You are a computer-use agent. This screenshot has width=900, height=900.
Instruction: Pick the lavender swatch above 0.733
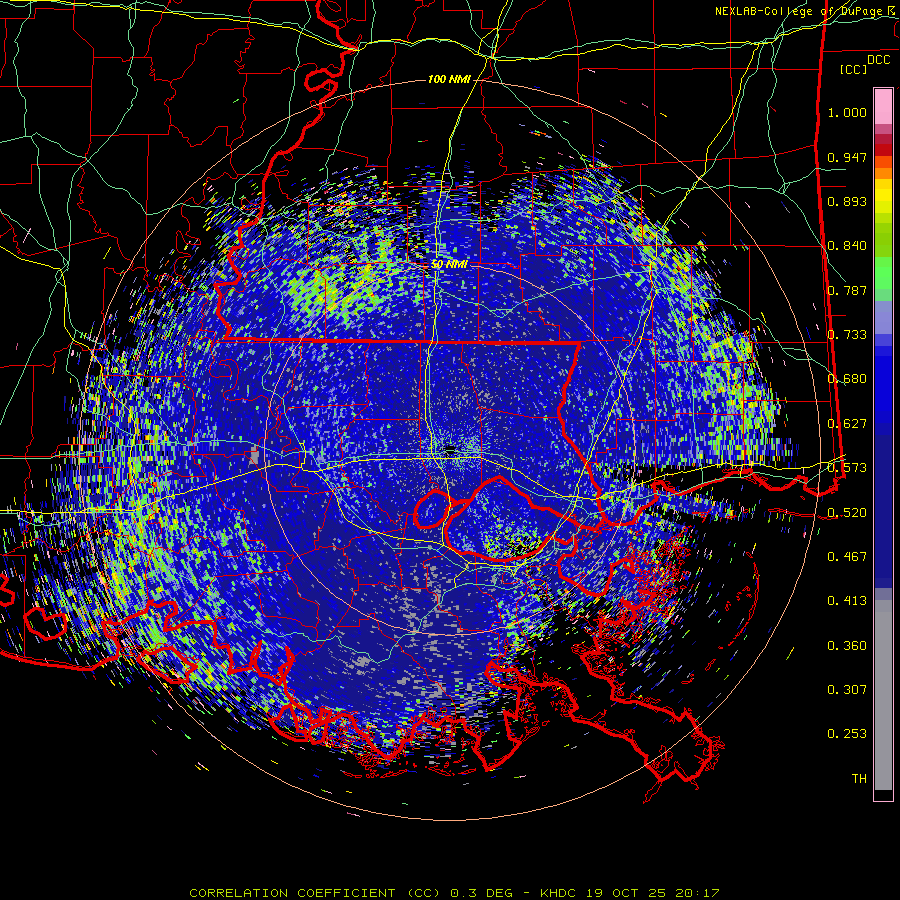coord(883,318)
